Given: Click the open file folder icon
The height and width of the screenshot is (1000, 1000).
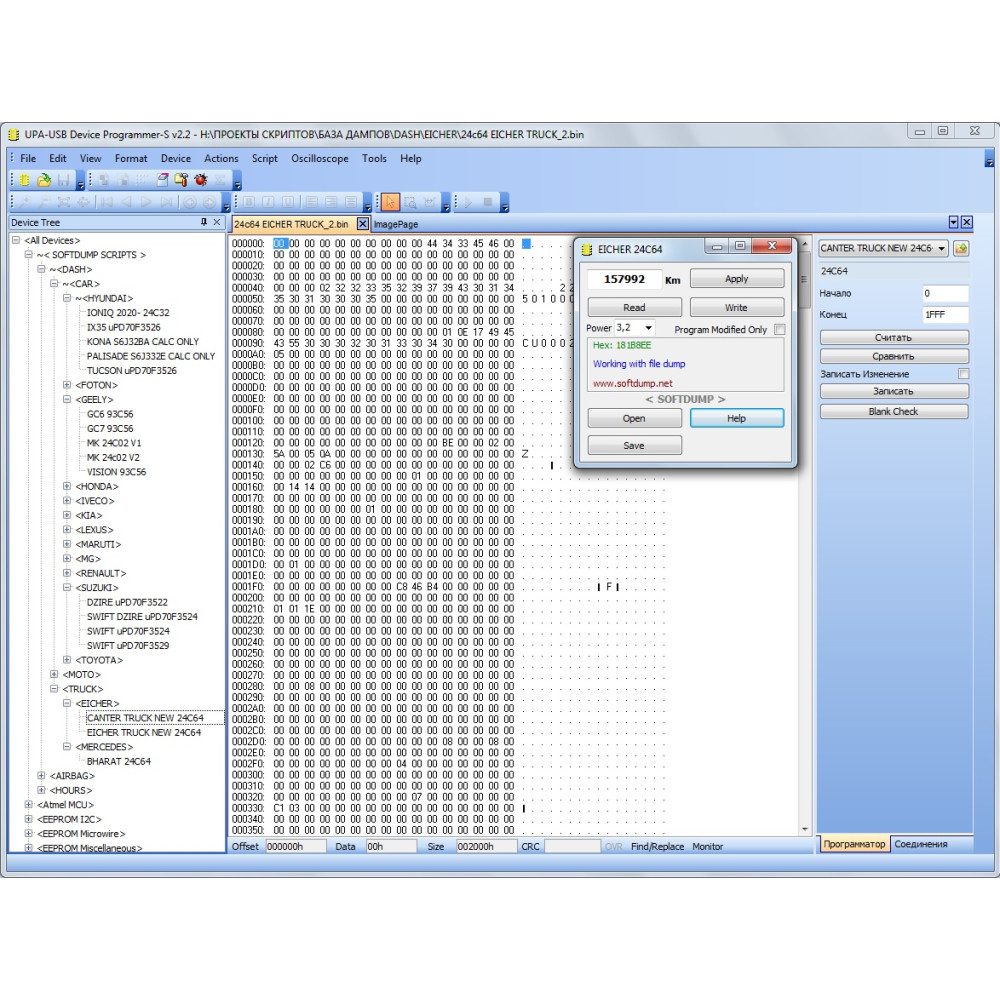Looking at the screenshot, I should [x=43, y=180].
